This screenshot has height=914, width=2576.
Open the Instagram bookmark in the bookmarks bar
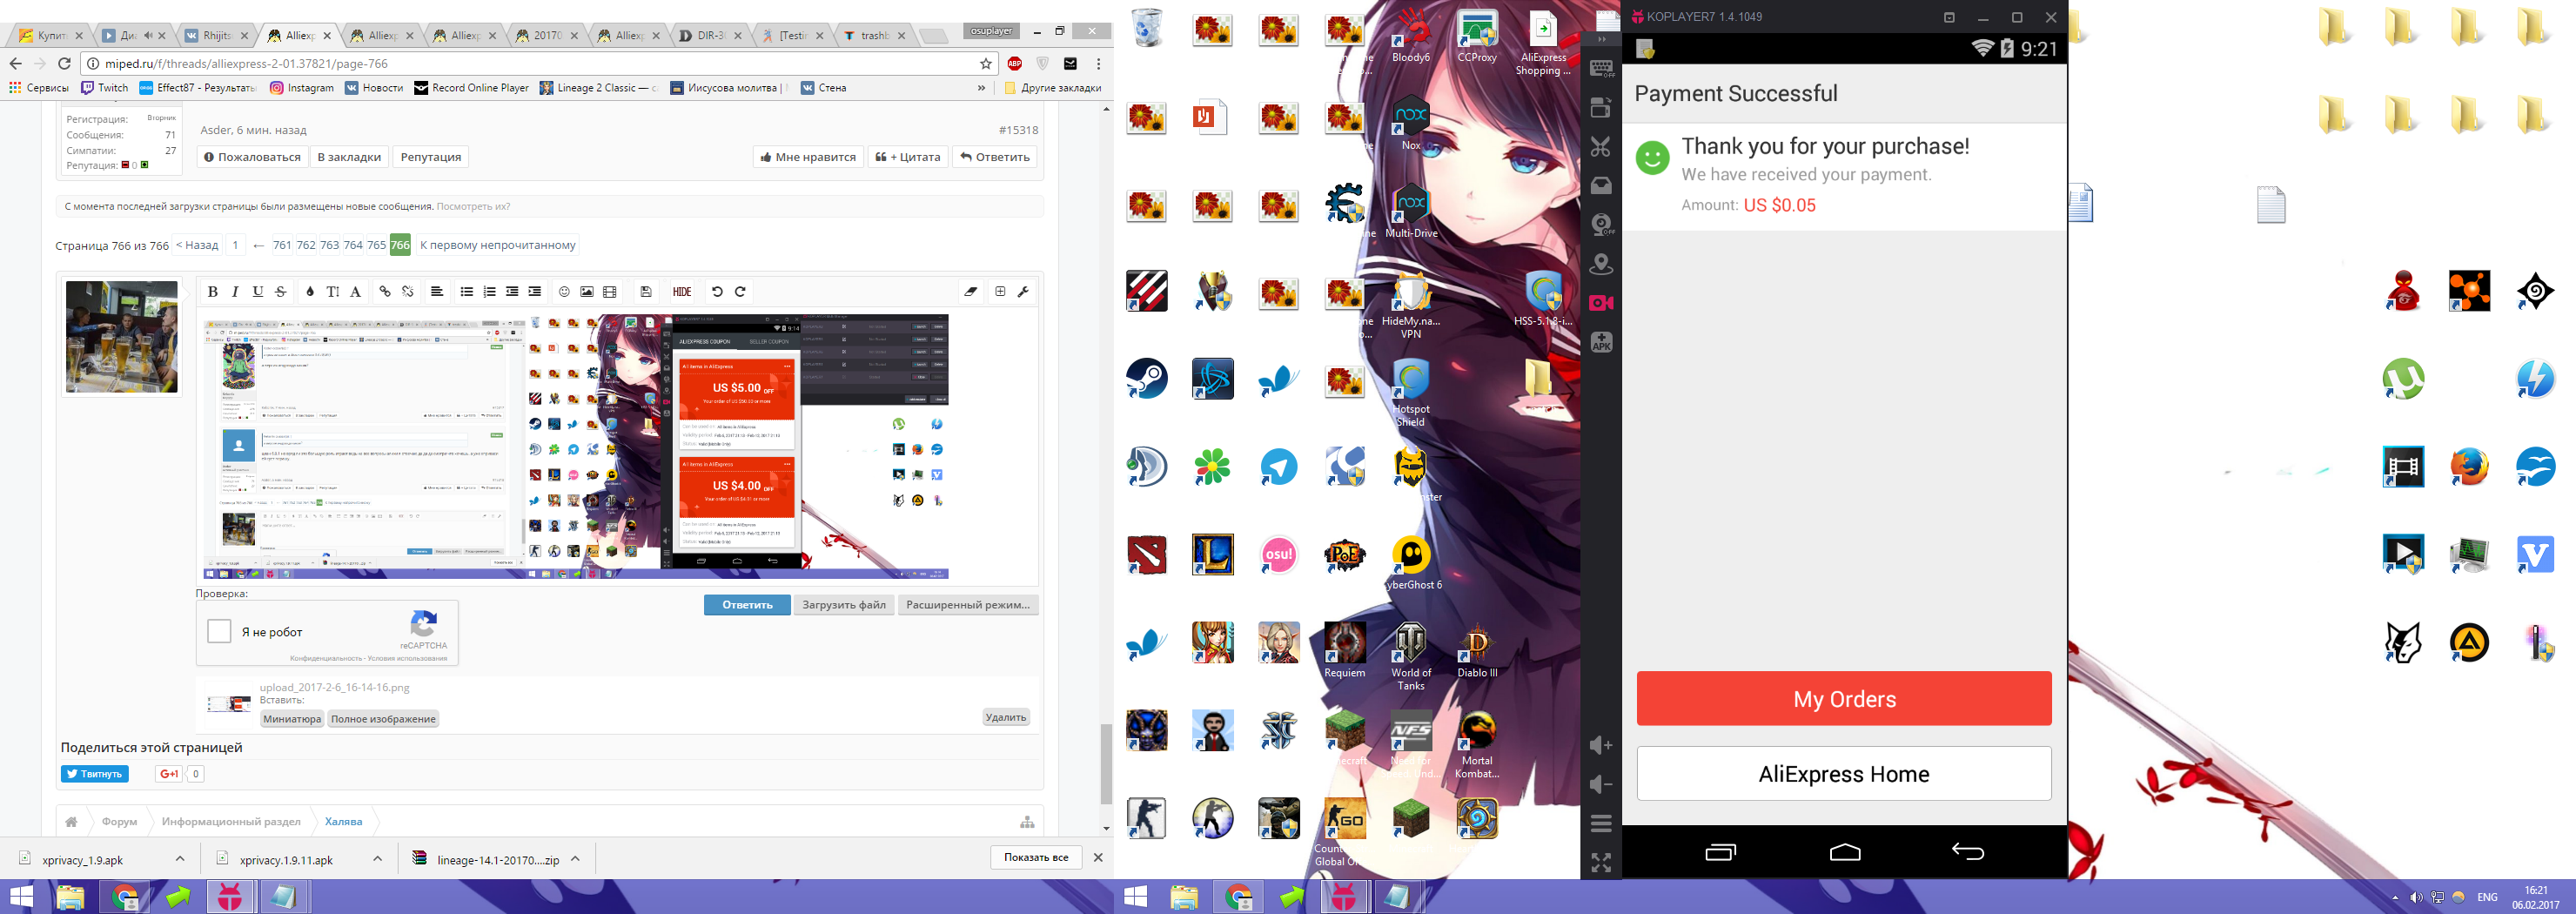point(302,88)
